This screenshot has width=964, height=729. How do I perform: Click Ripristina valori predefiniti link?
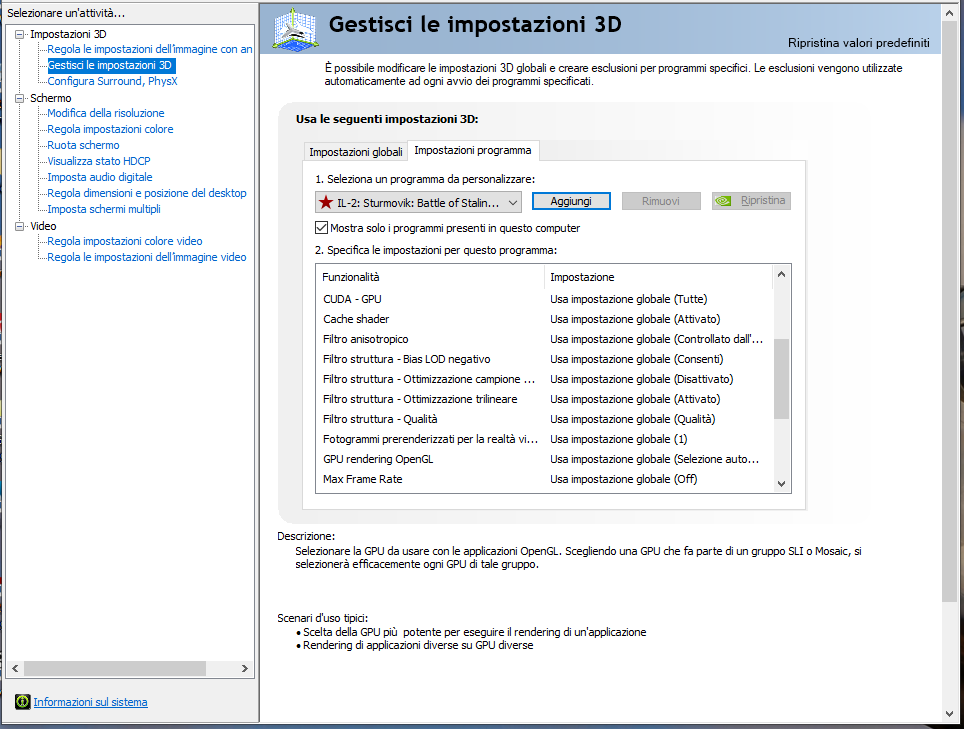click(859, 43)
